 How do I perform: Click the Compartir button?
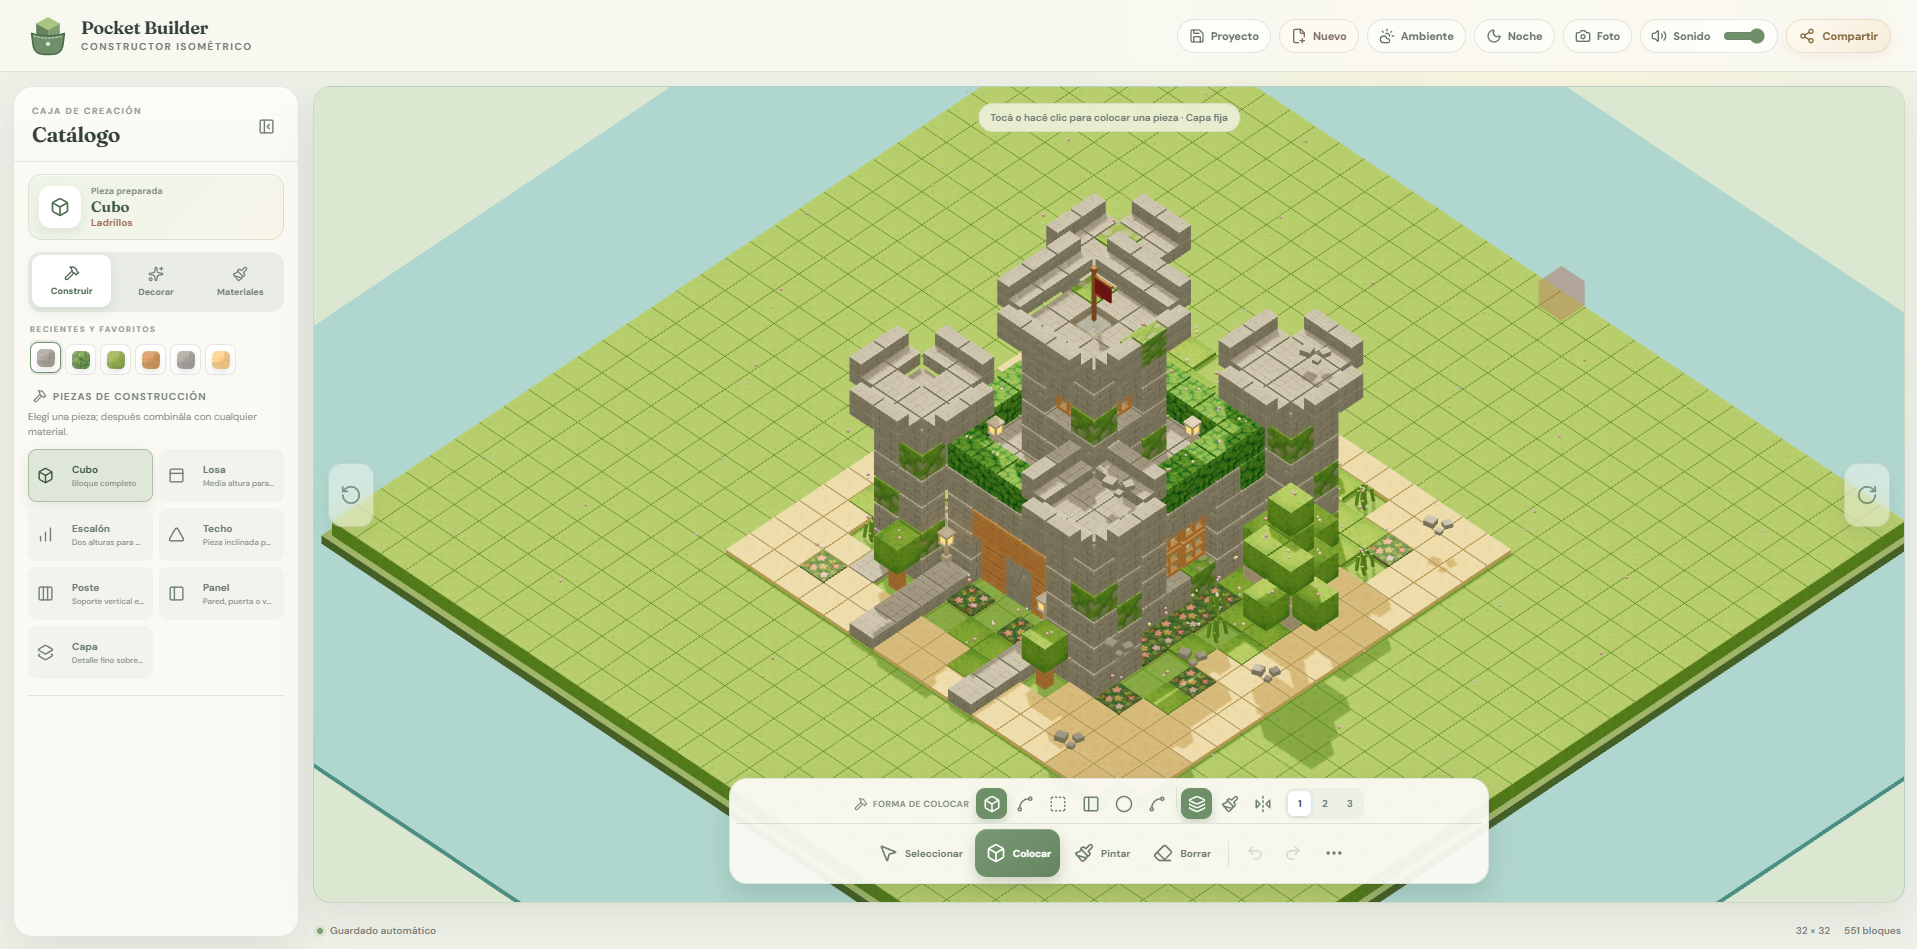coord(1838,36)
